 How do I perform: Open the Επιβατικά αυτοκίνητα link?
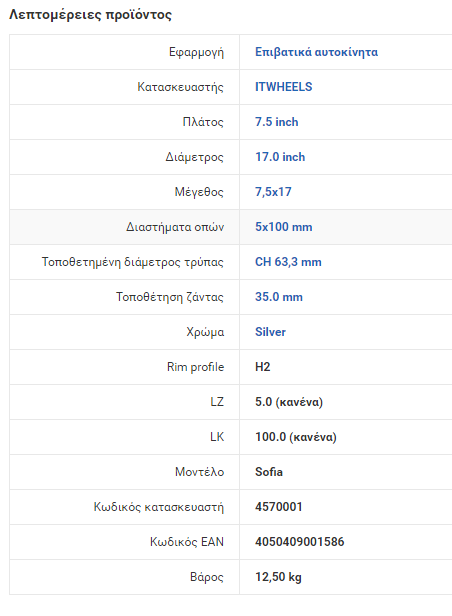click(x=317, y=52)
